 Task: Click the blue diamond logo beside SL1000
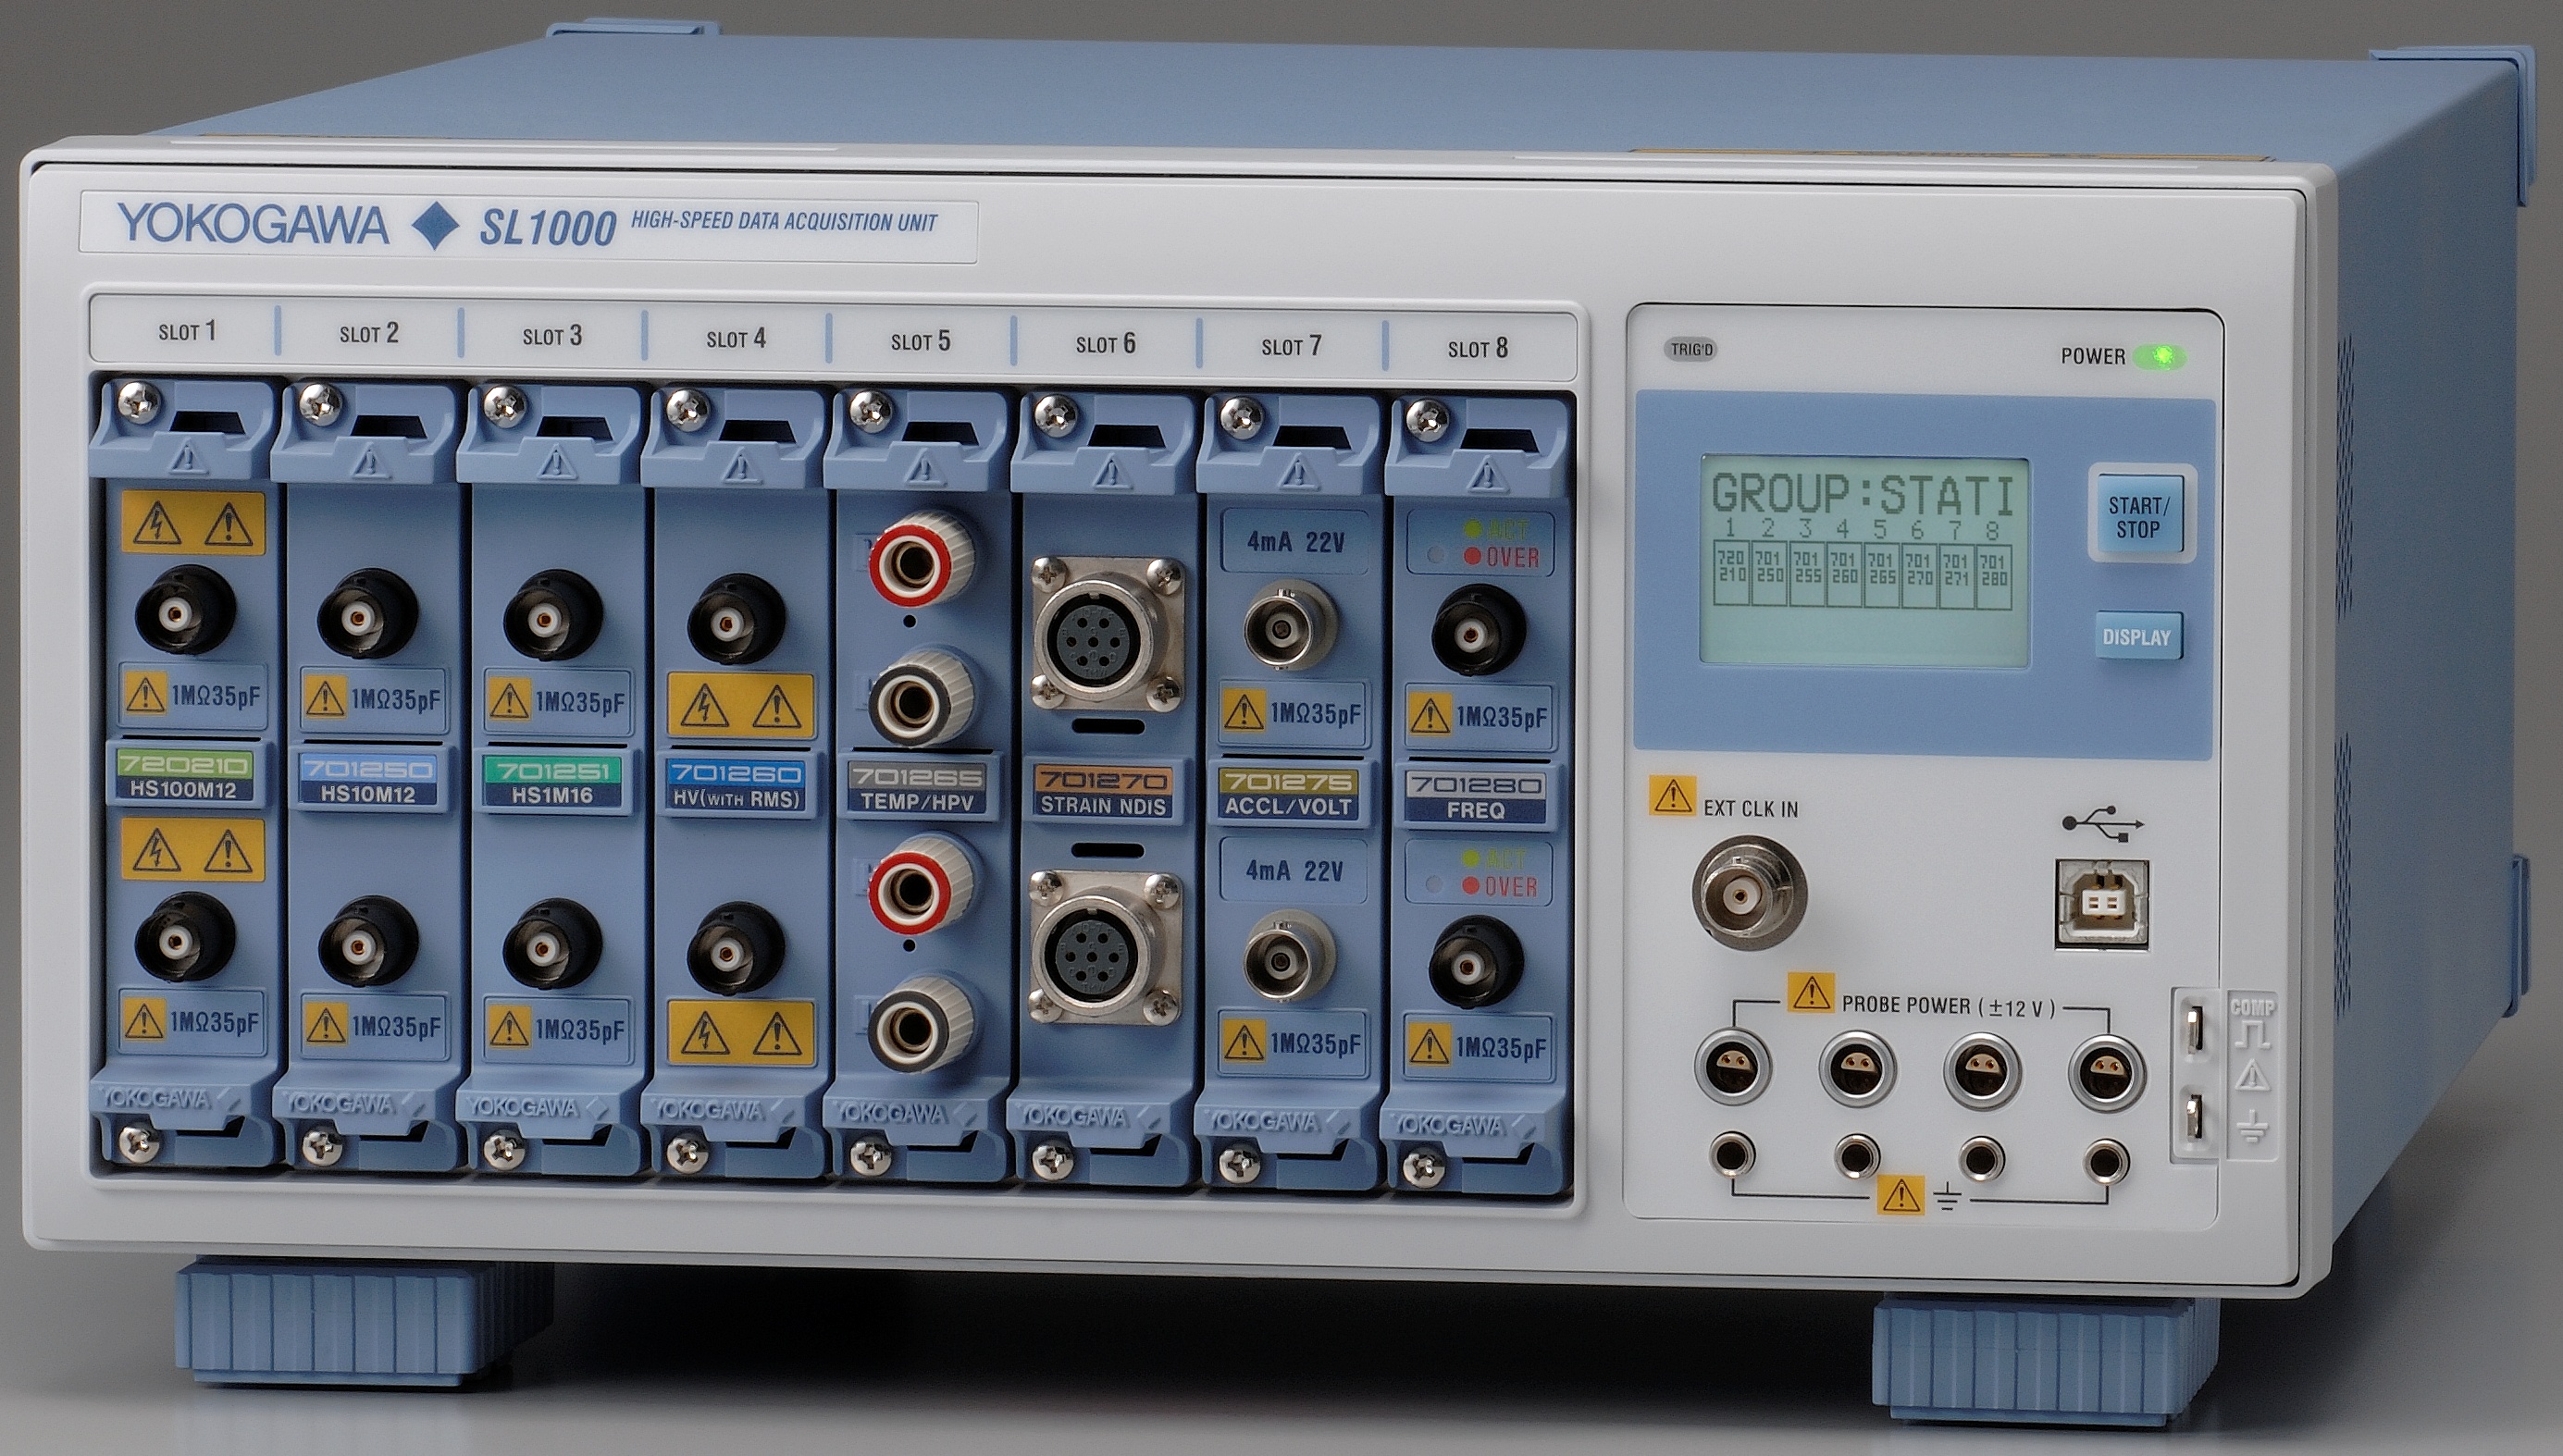[435, 227]
